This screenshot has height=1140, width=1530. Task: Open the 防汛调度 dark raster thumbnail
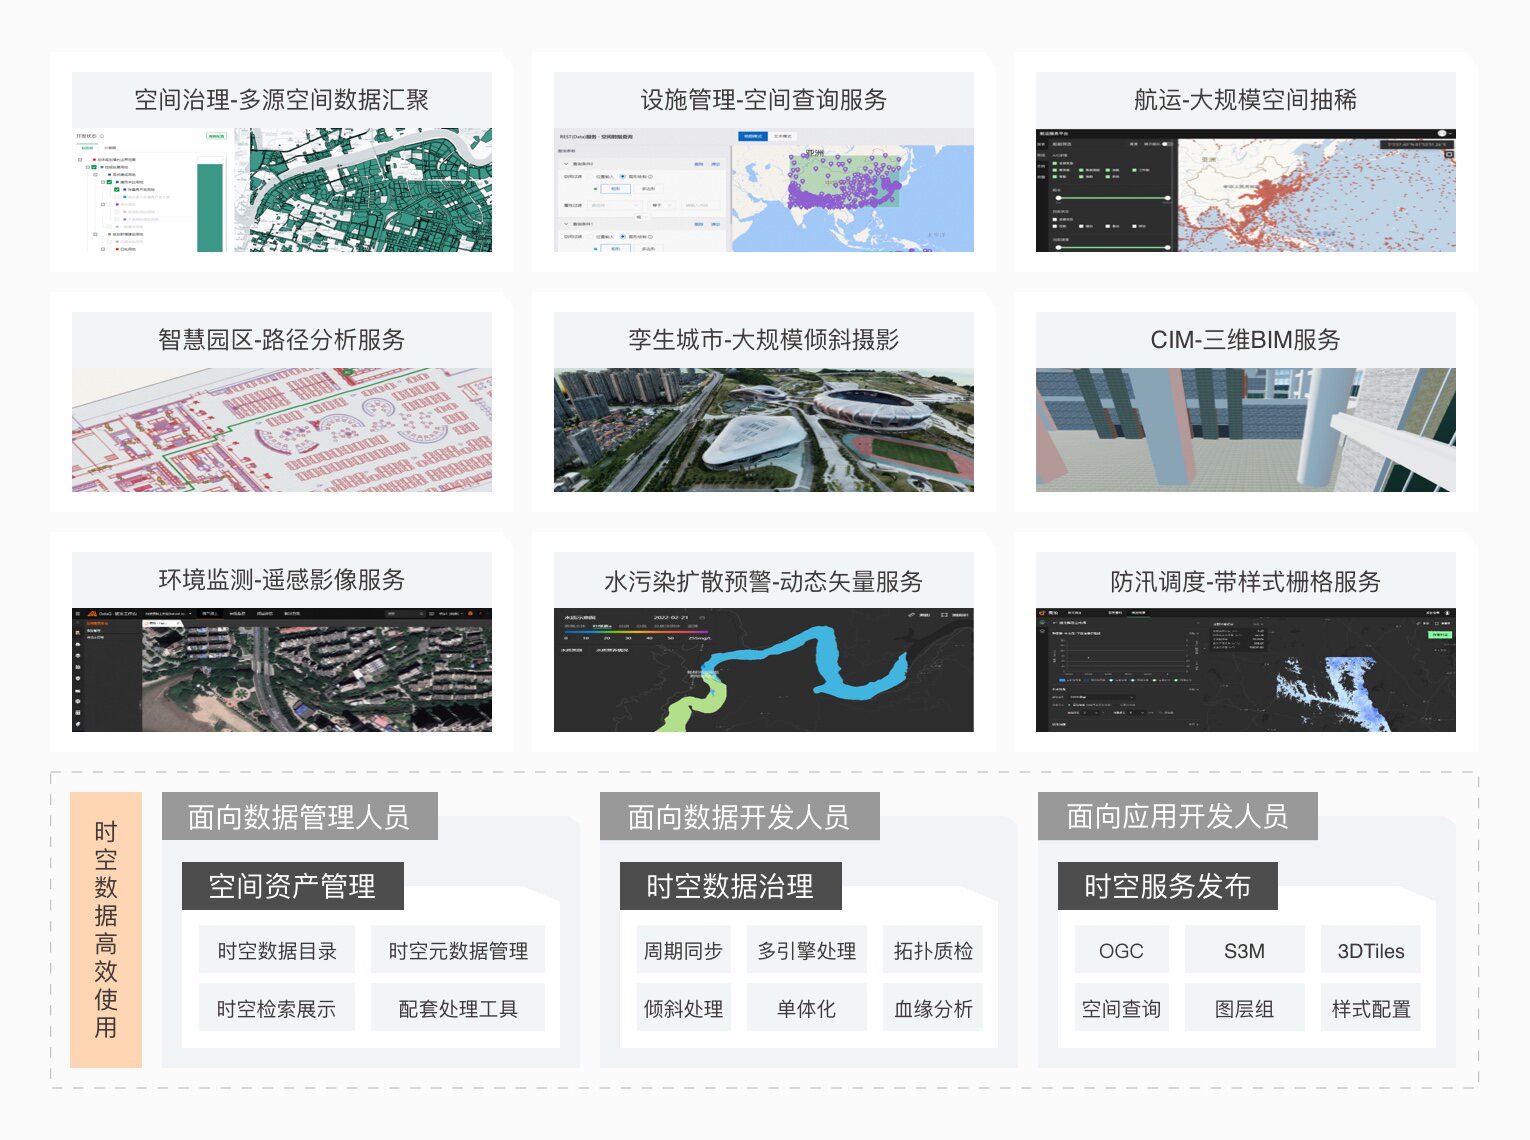pos(1246,670)
